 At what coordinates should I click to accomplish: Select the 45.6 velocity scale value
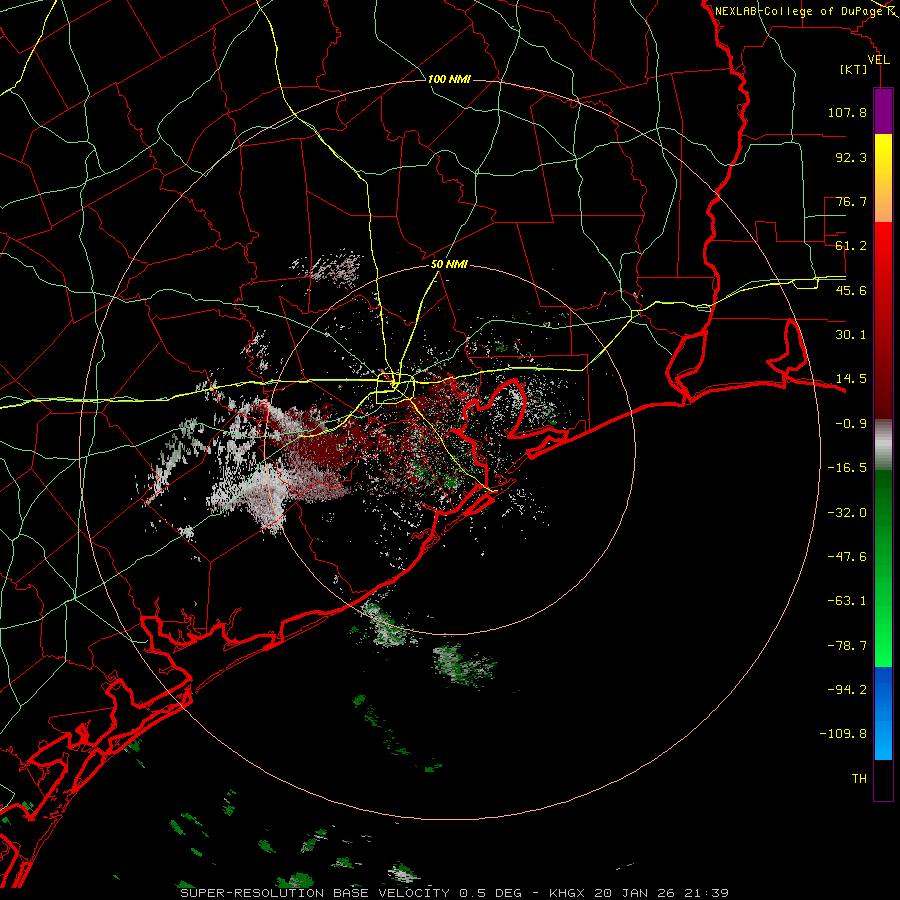pyautogui.click(x=851, y=290)
